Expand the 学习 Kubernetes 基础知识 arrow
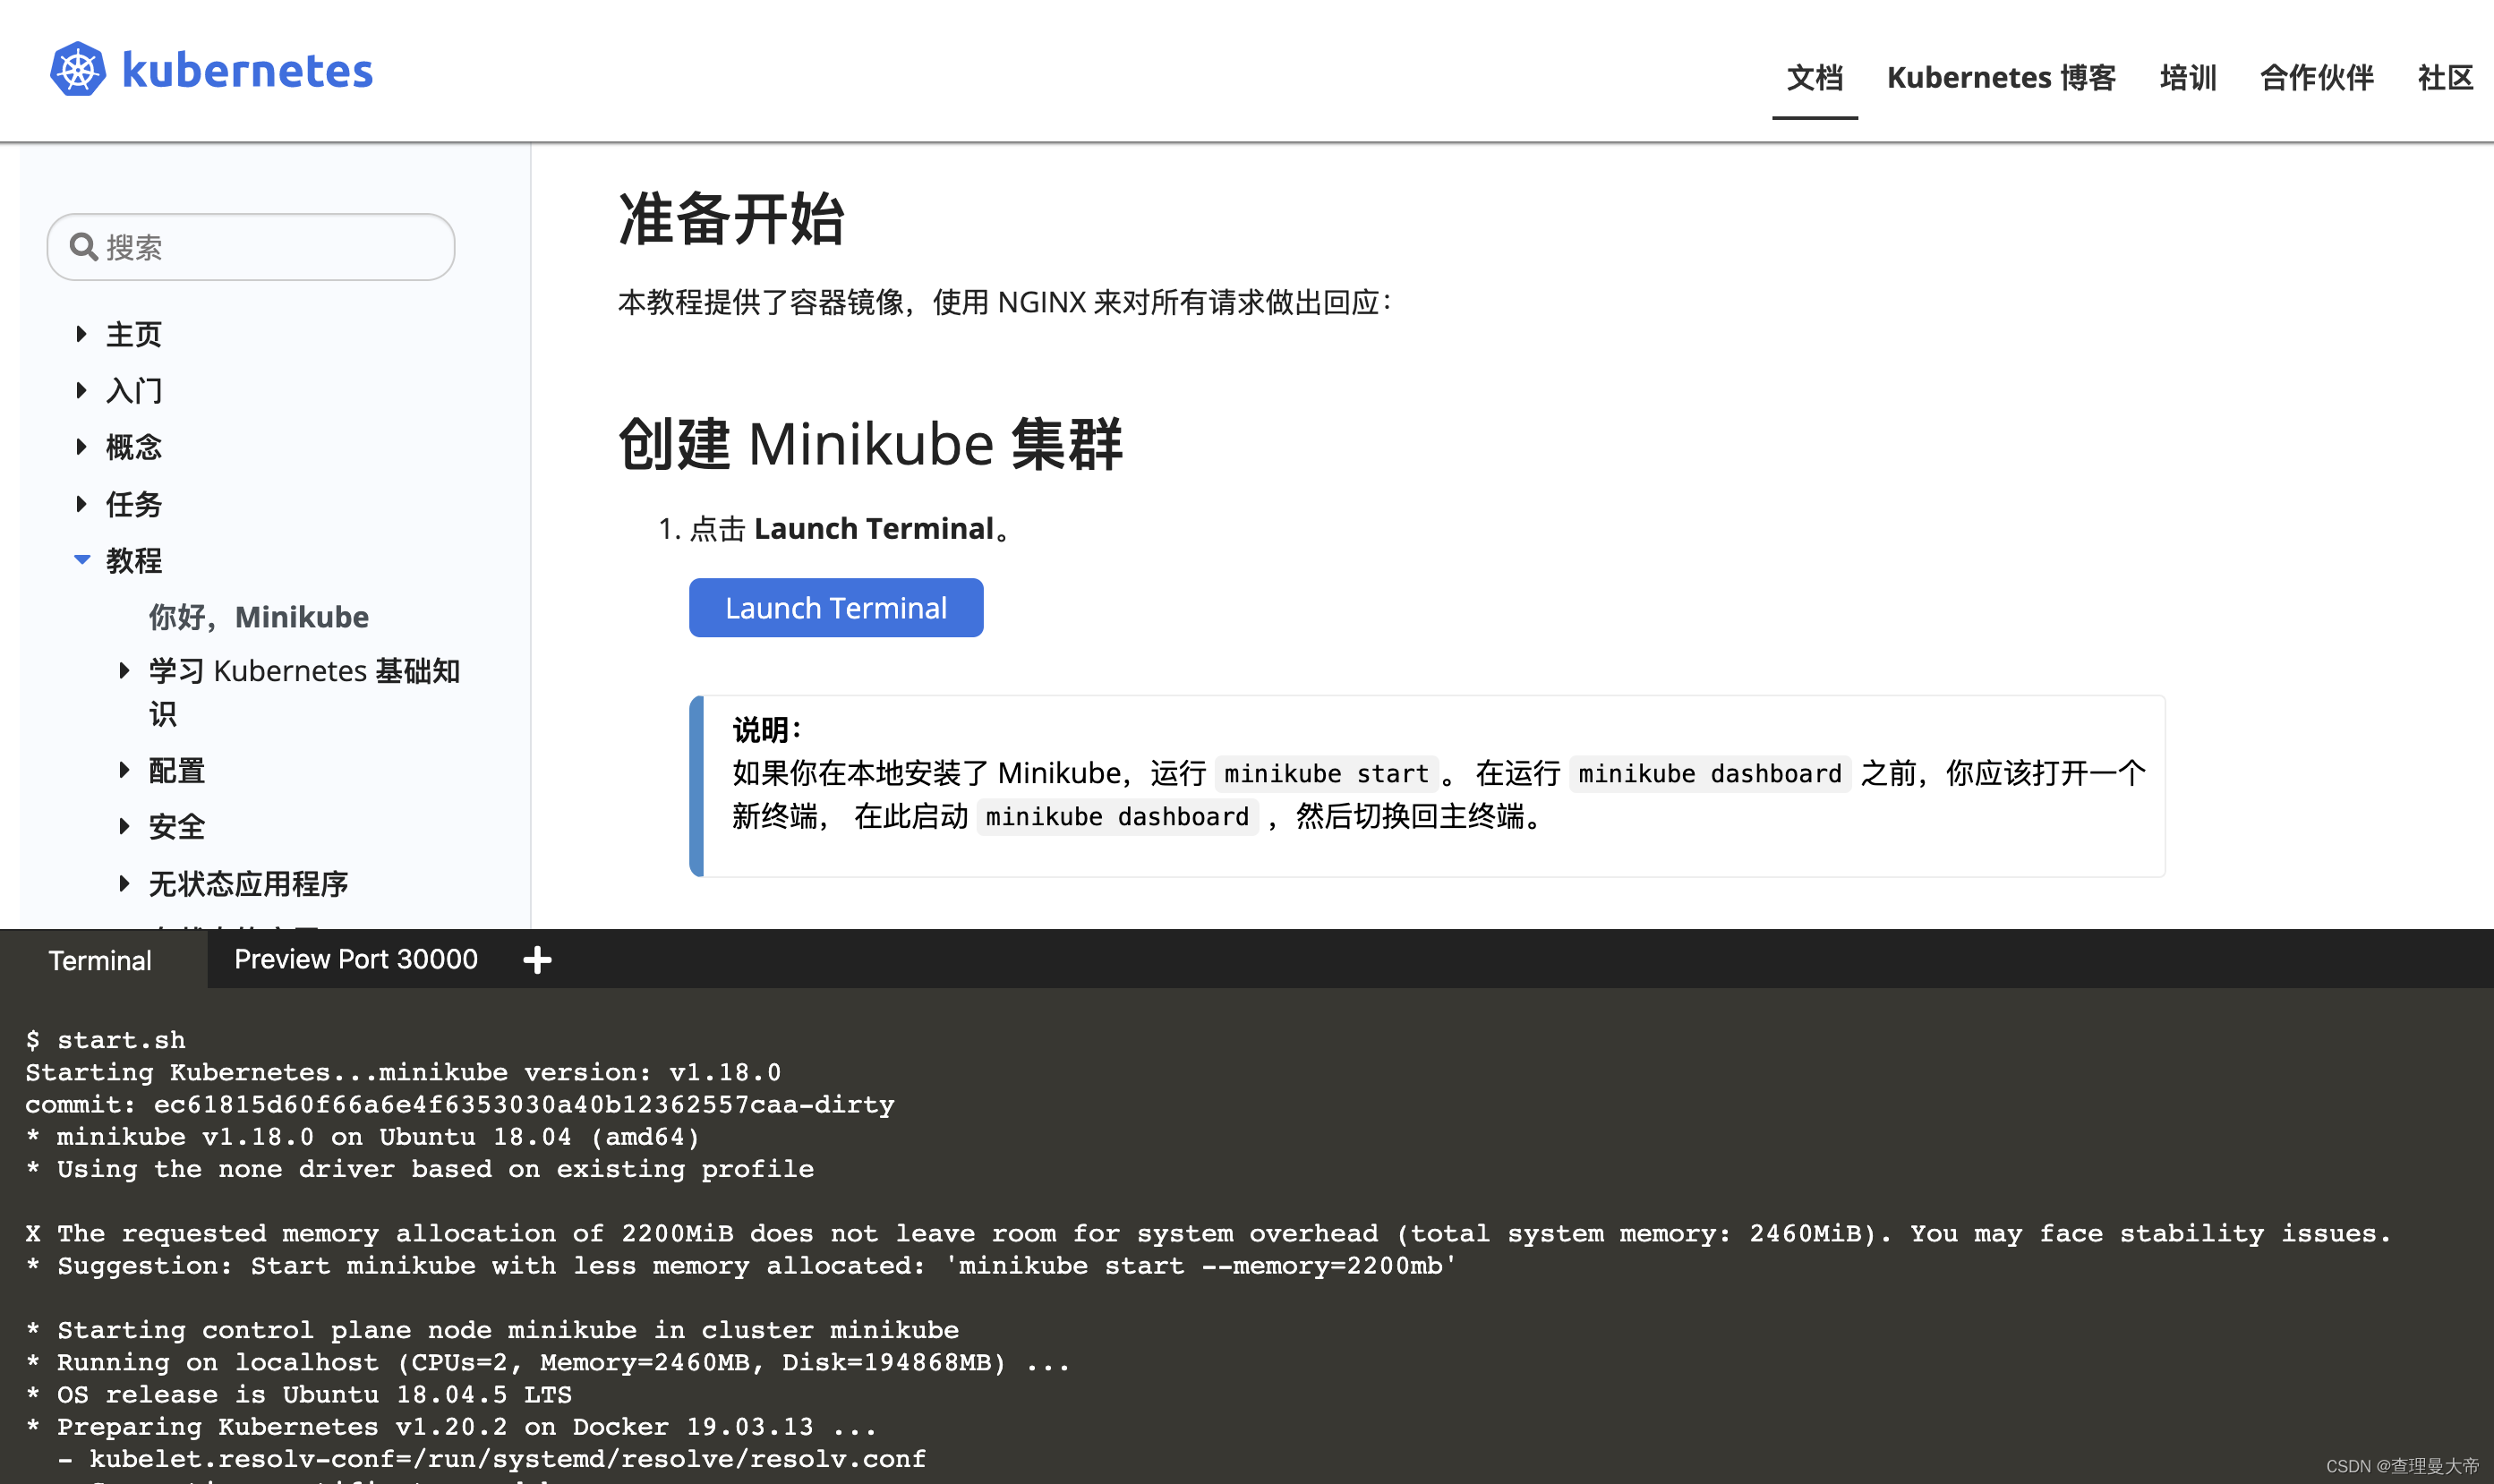The height and width of the screenshot is (1484, 2494). tap(124, 671)
